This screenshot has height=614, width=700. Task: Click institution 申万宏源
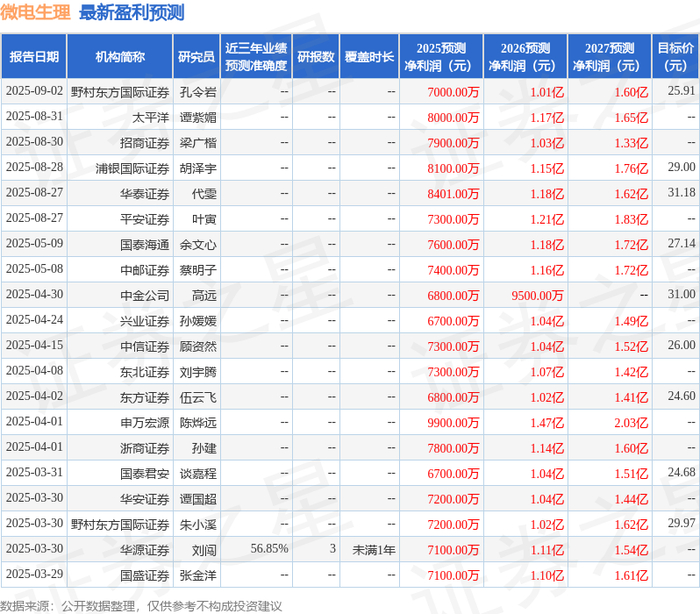[144, 423]
